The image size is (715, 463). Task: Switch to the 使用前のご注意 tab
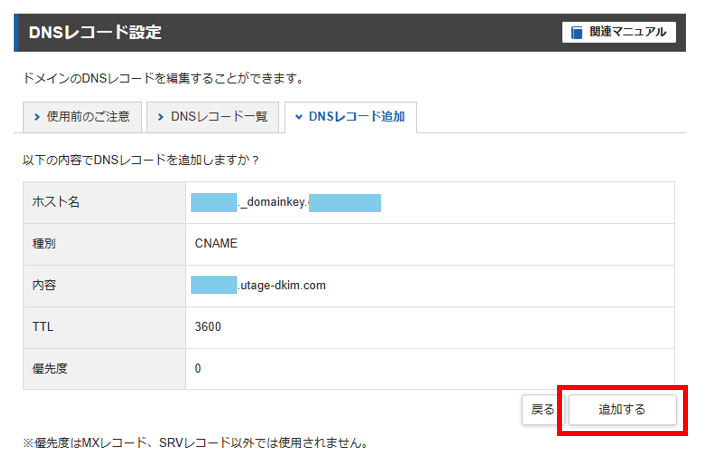[x=82, y=117]
